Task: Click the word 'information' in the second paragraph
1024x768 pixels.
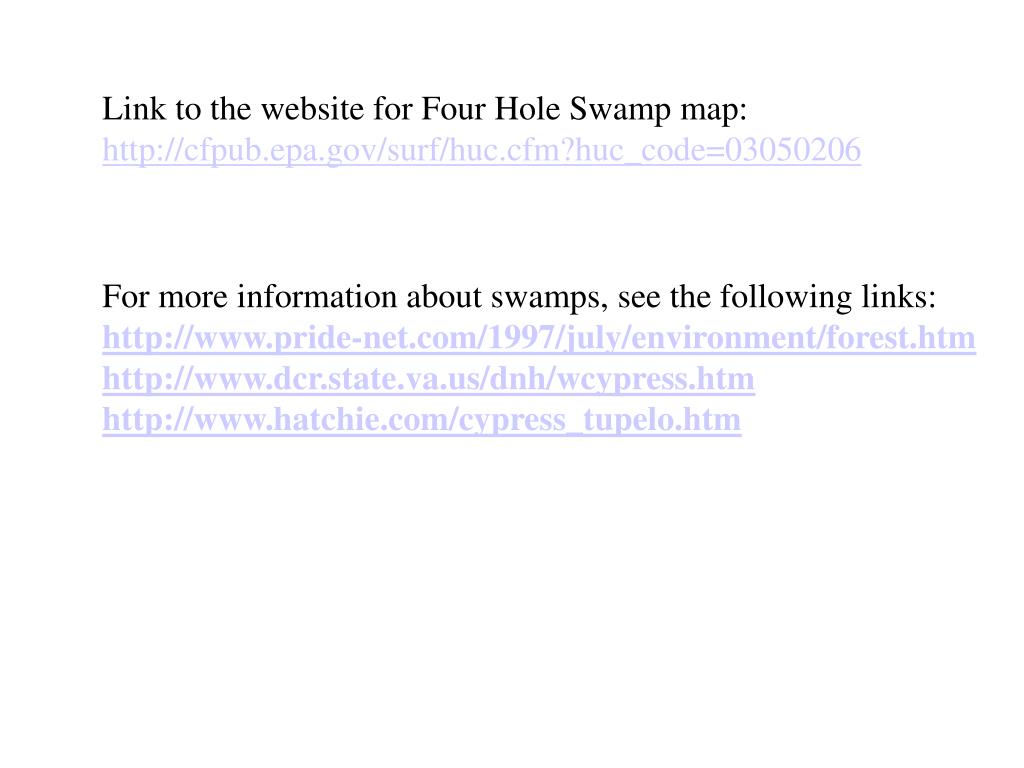Action: [317, 297]
